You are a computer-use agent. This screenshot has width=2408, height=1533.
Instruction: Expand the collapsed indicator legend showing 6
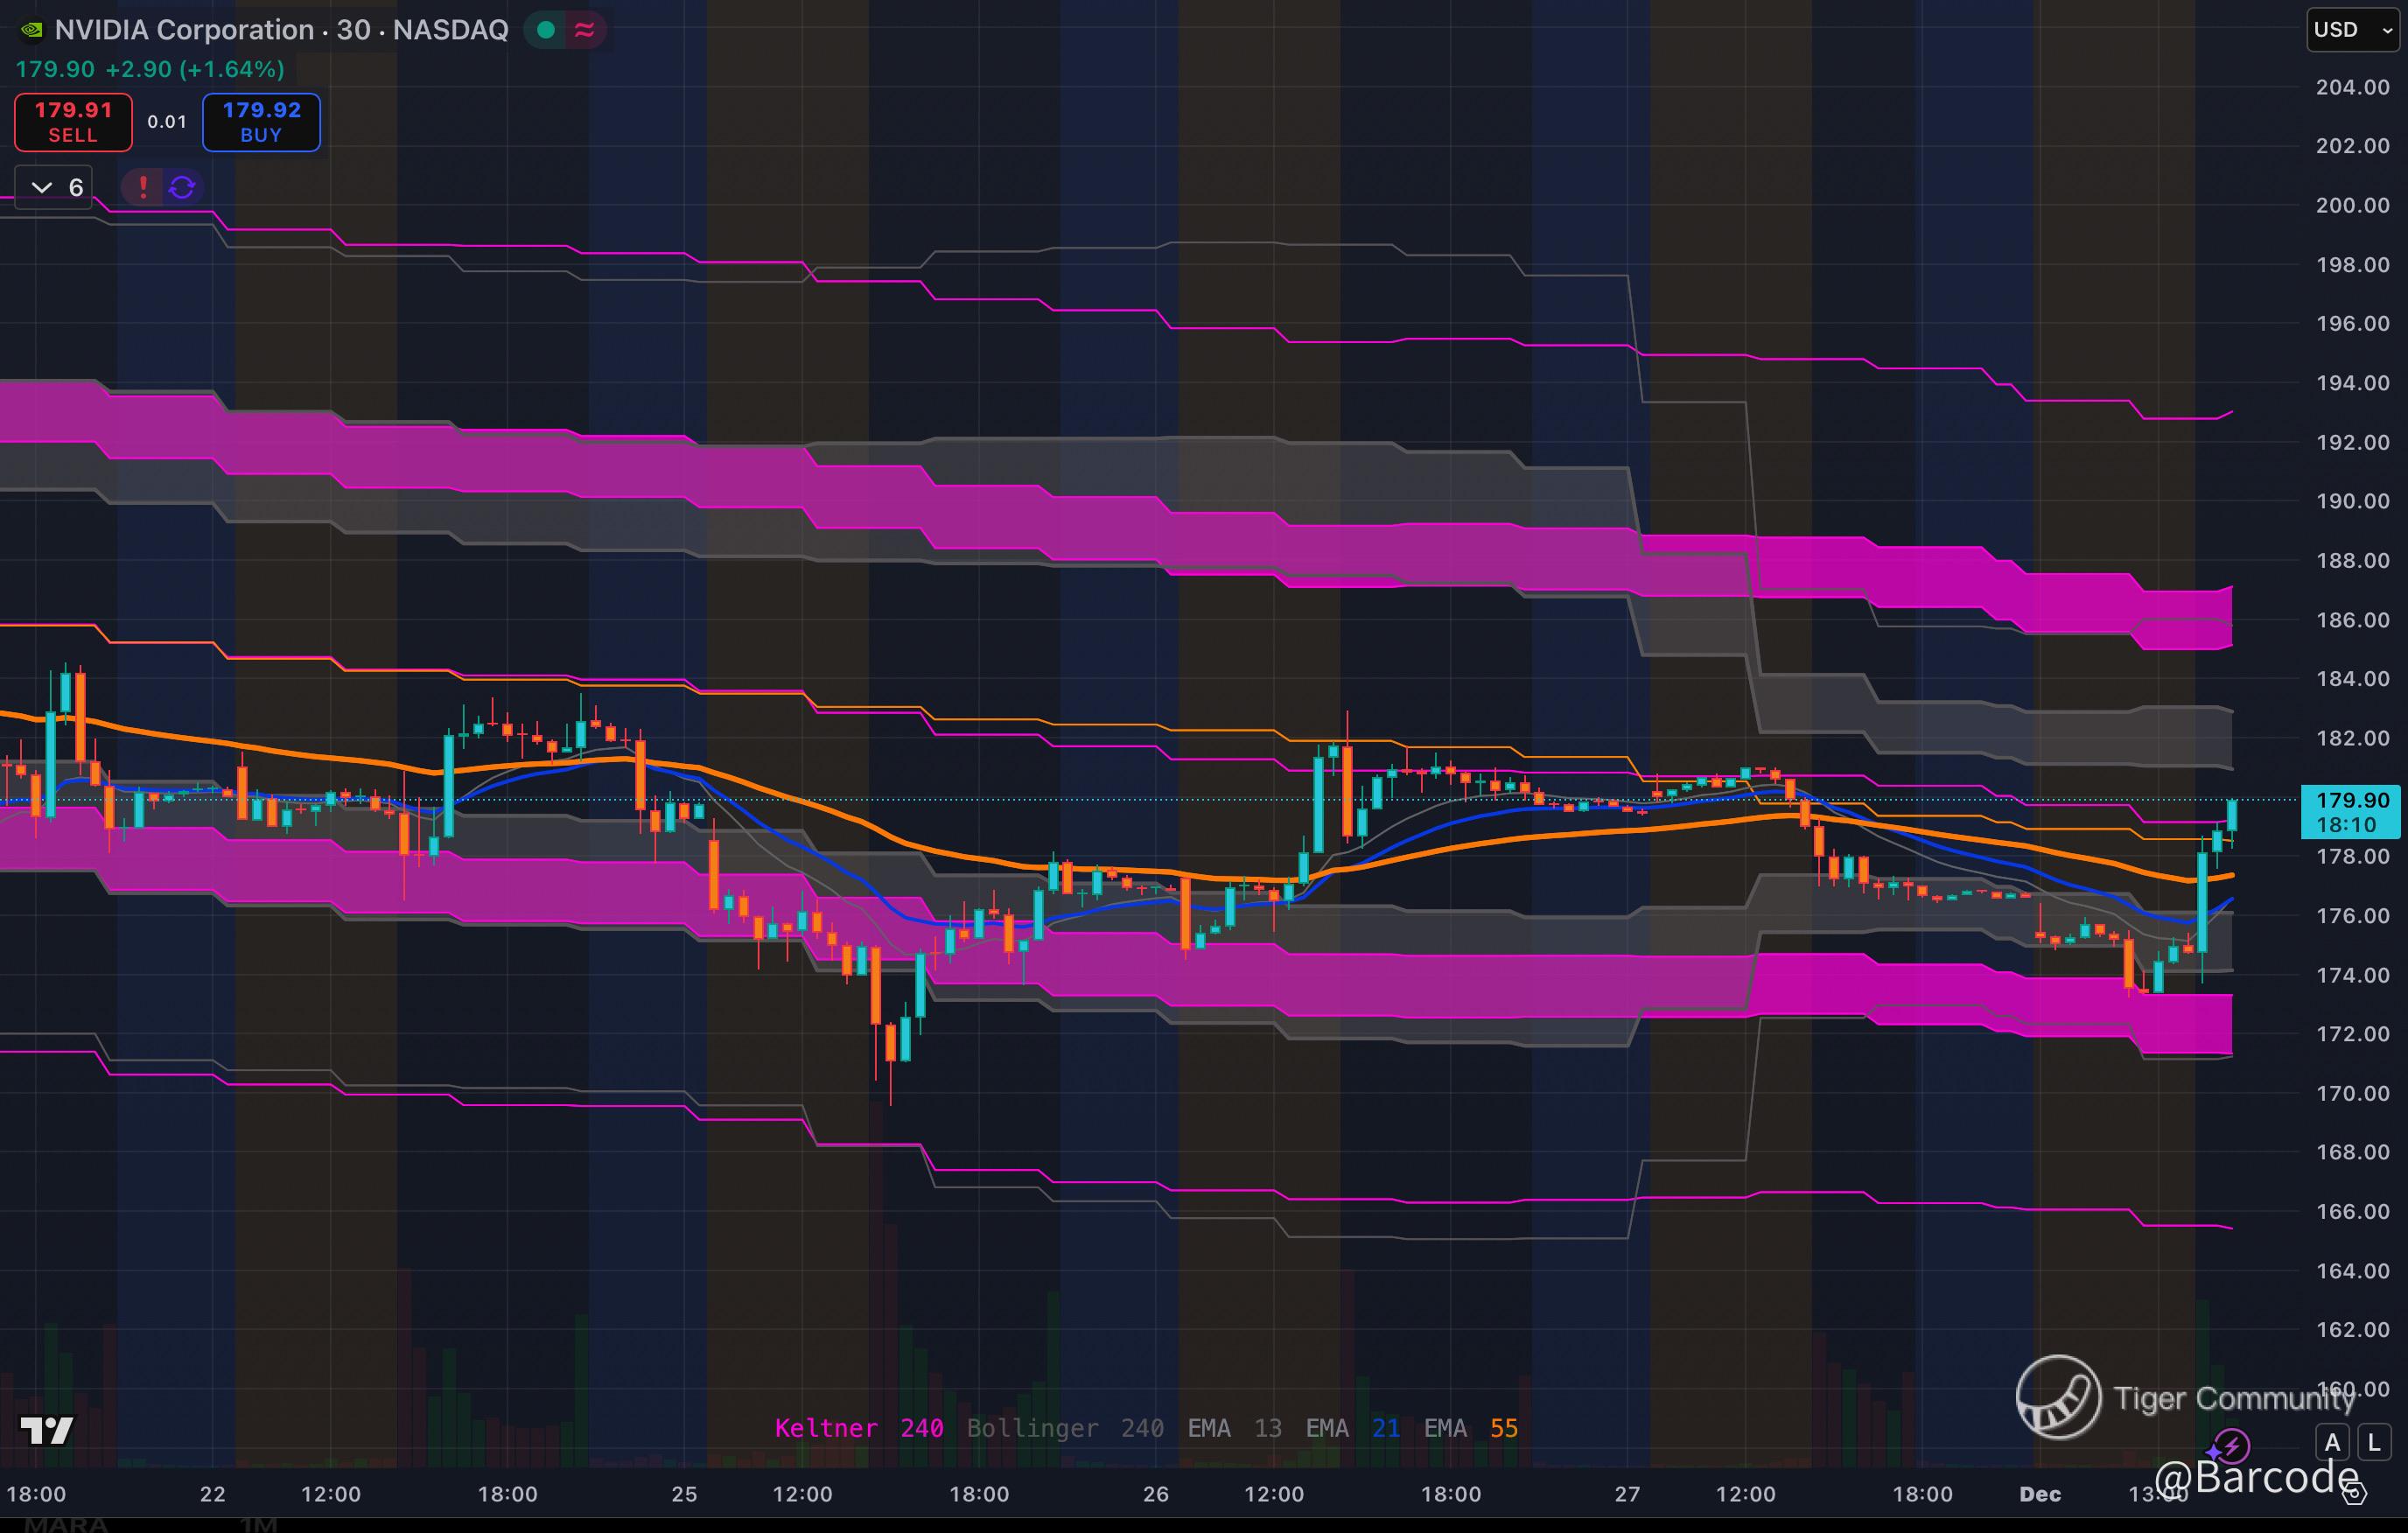click(54, 187)
